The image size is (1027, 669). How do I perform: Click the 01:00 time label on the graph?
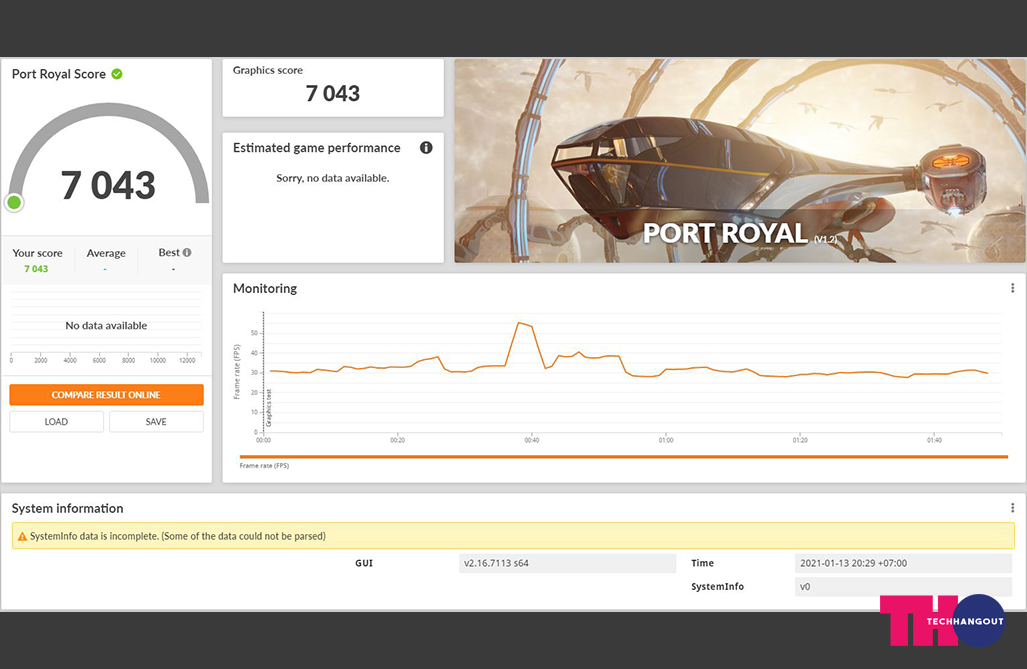point(665,440)
